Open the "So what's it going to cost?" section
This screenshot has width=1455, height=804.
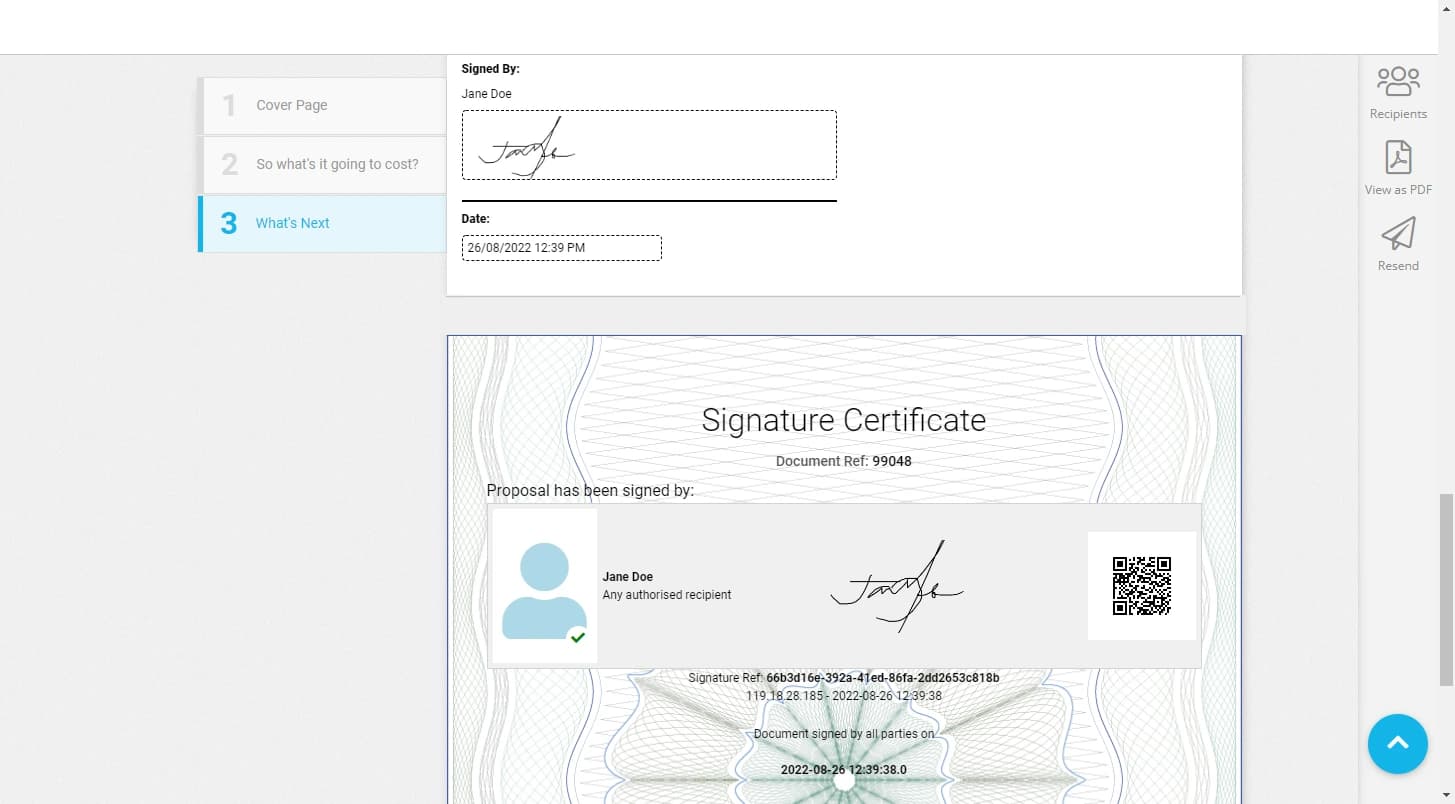tap(337, 164)
